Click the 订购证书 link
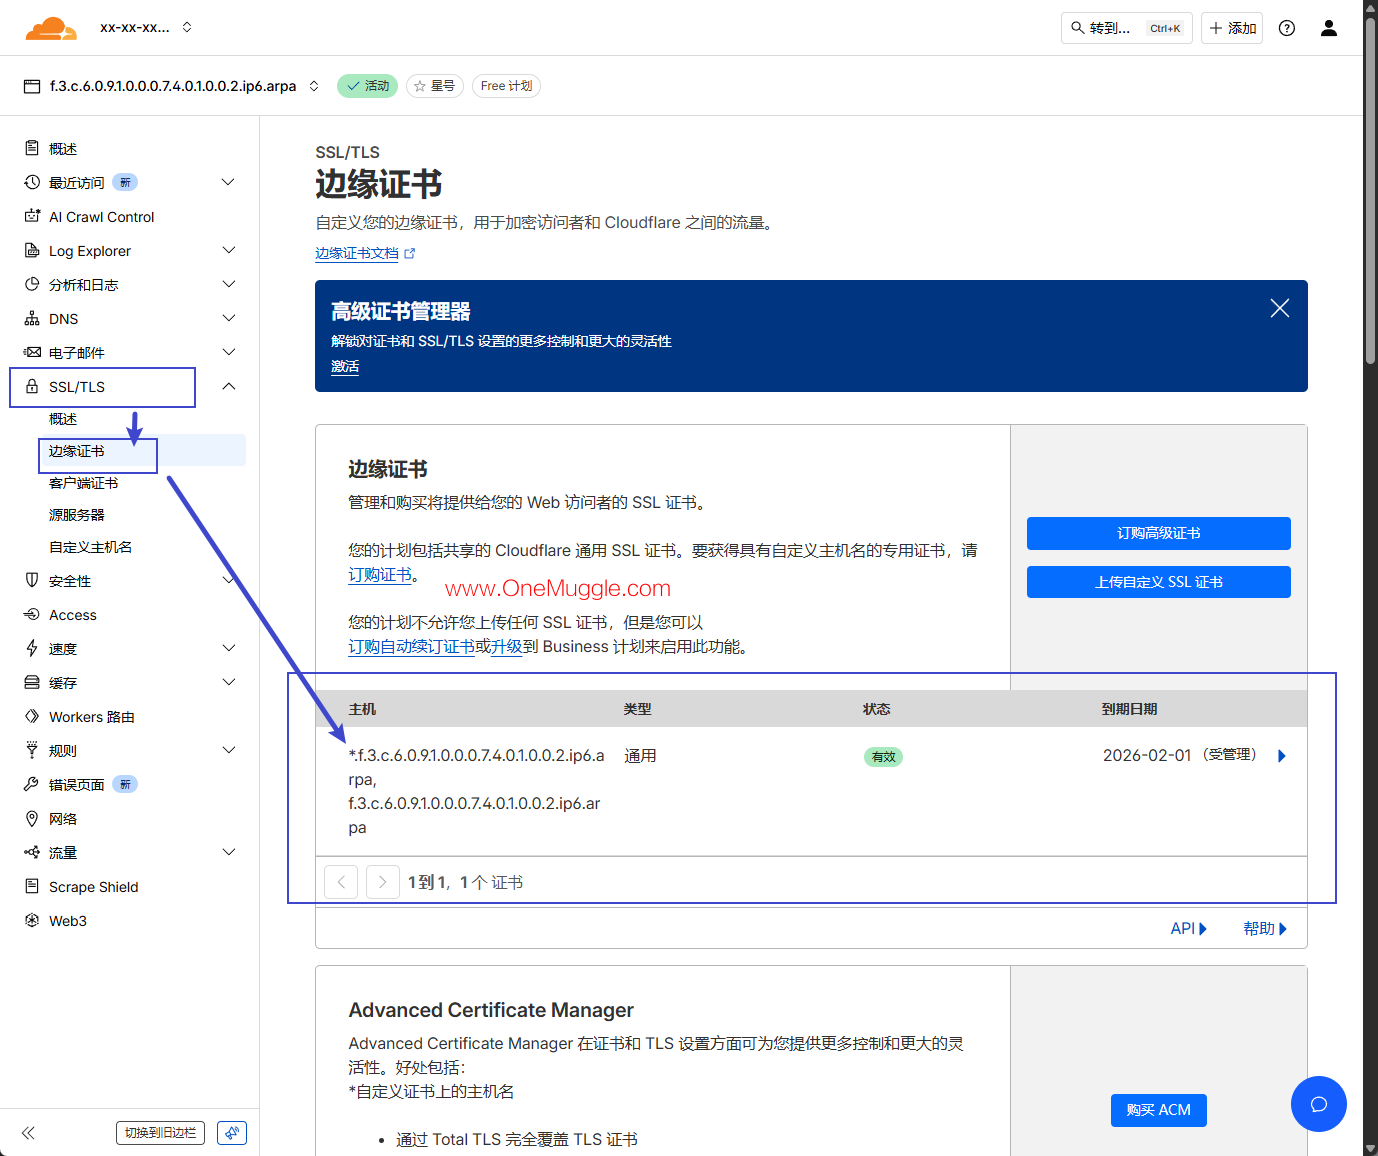The image size is (1378, 1156). (380, 575)
